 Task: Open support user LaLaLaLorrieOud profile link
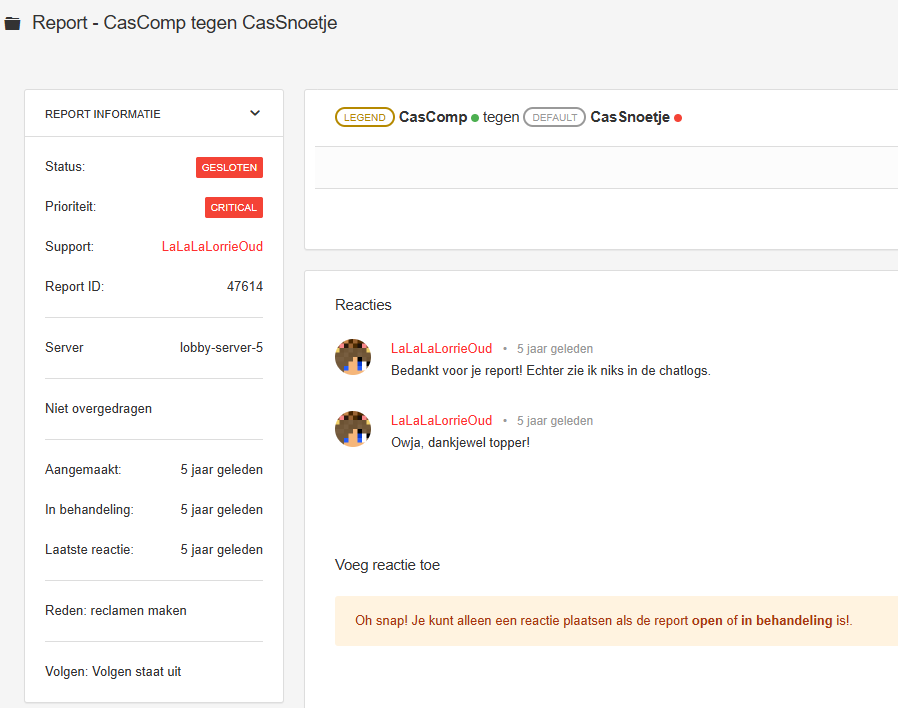[x=212, y=246]
